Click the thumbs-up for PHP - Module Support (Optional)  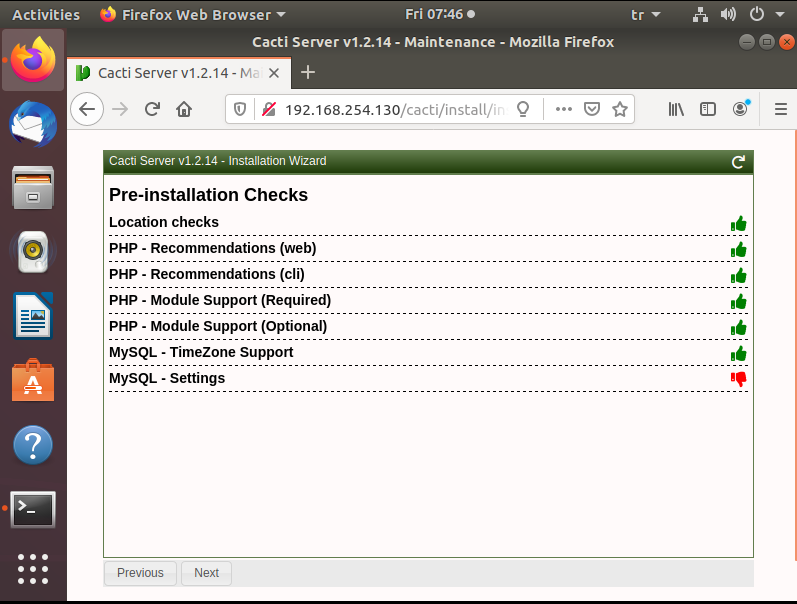pyautogui.click(x=739, y=327)
